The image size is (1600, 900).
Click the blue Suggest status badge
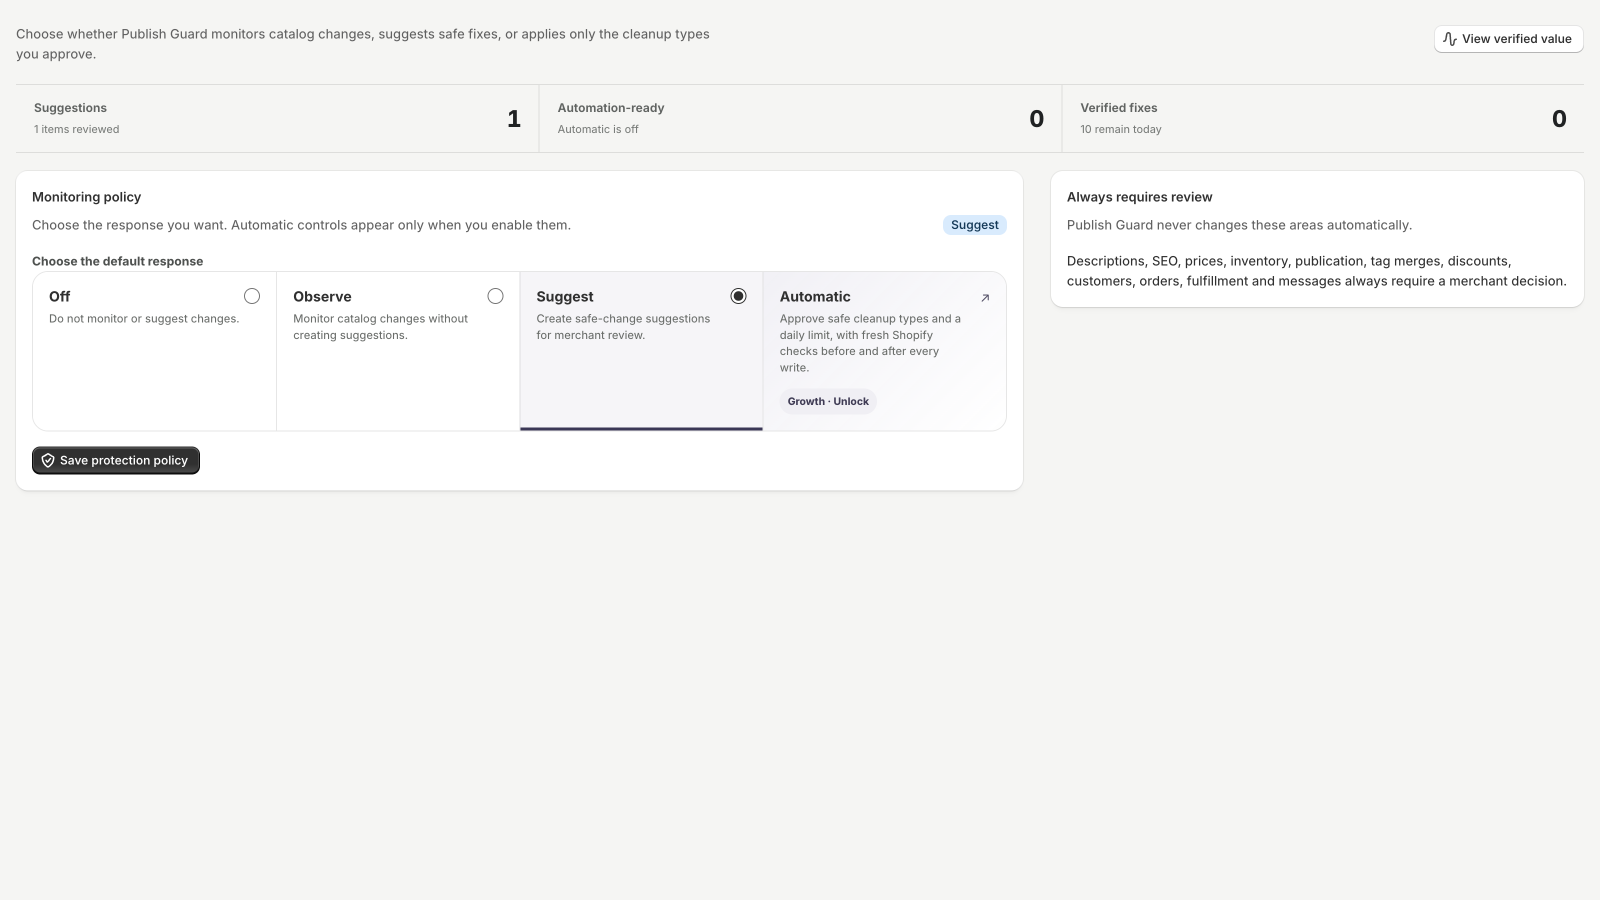[974, 225]
